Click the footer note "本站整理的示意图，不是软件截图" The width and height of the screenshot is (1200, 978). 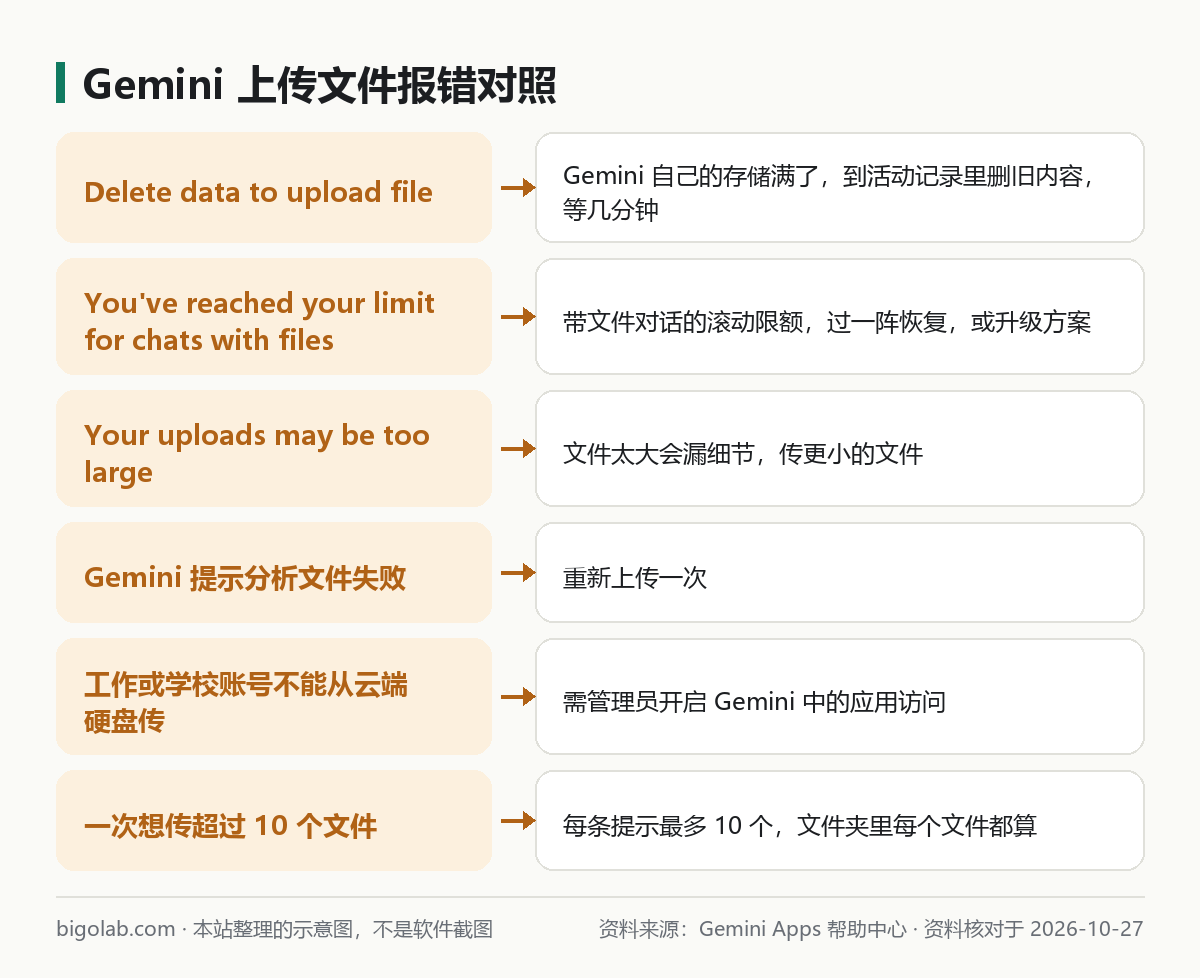coord(342,929)
